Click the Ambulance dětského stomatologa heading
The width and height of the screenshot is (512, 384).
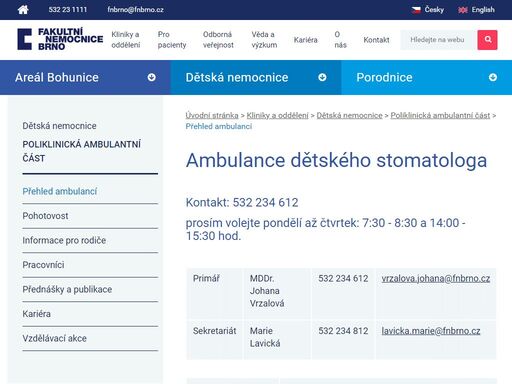coord(336,160)
